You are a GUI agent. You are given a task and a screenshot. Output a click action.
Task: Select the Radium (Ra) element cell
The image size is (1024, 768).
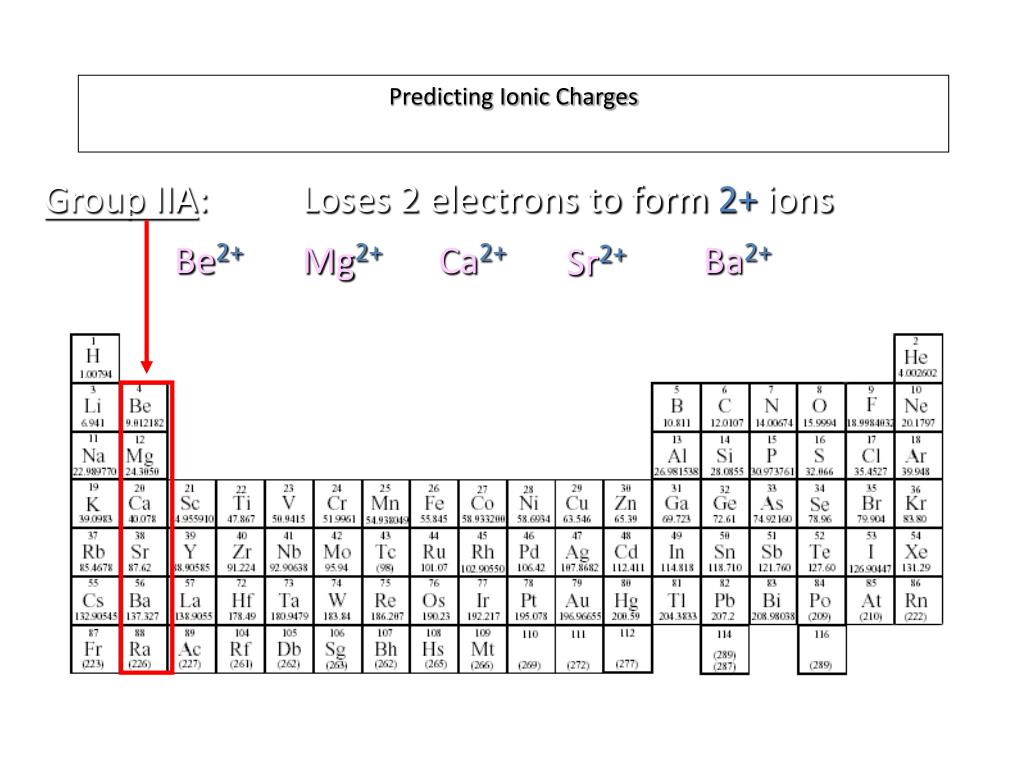pyautogui.click(x=144, y=649)
